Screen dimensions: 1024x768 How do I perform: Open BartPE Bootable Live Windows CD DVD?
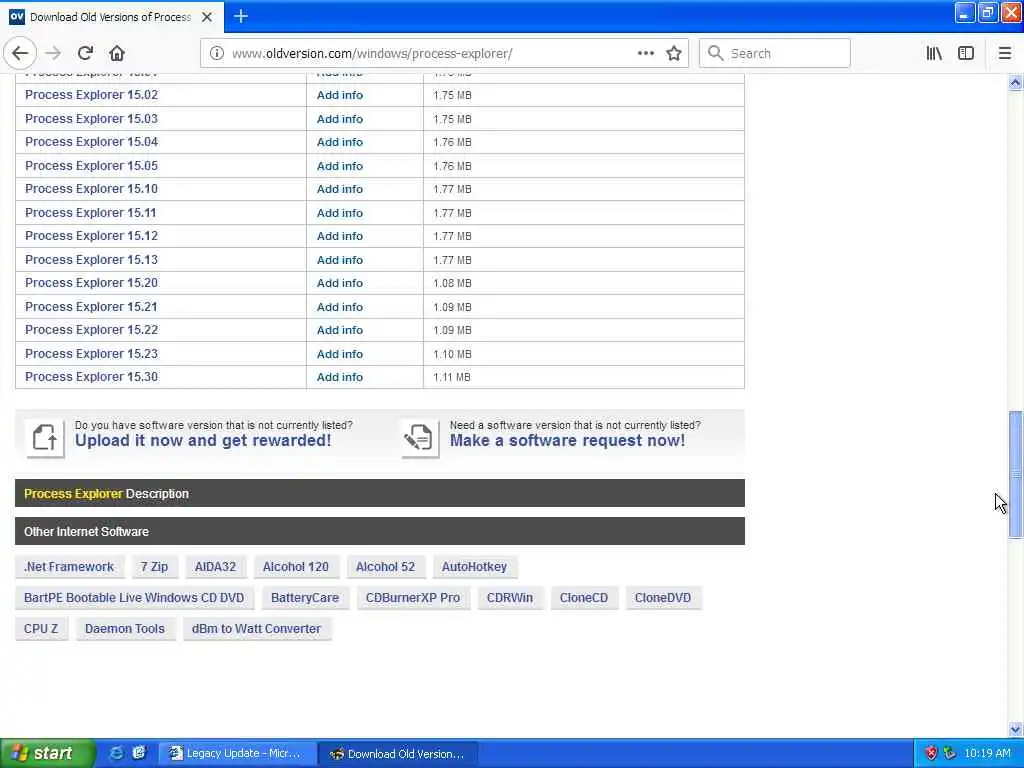[x=134, y=598]
